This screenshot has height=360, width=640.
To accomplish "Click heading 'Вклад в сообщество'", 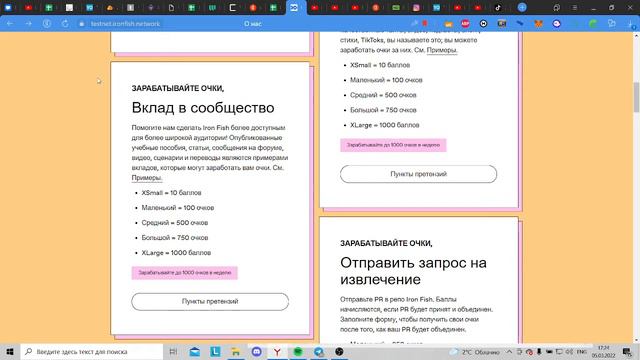I will (203, 108).
